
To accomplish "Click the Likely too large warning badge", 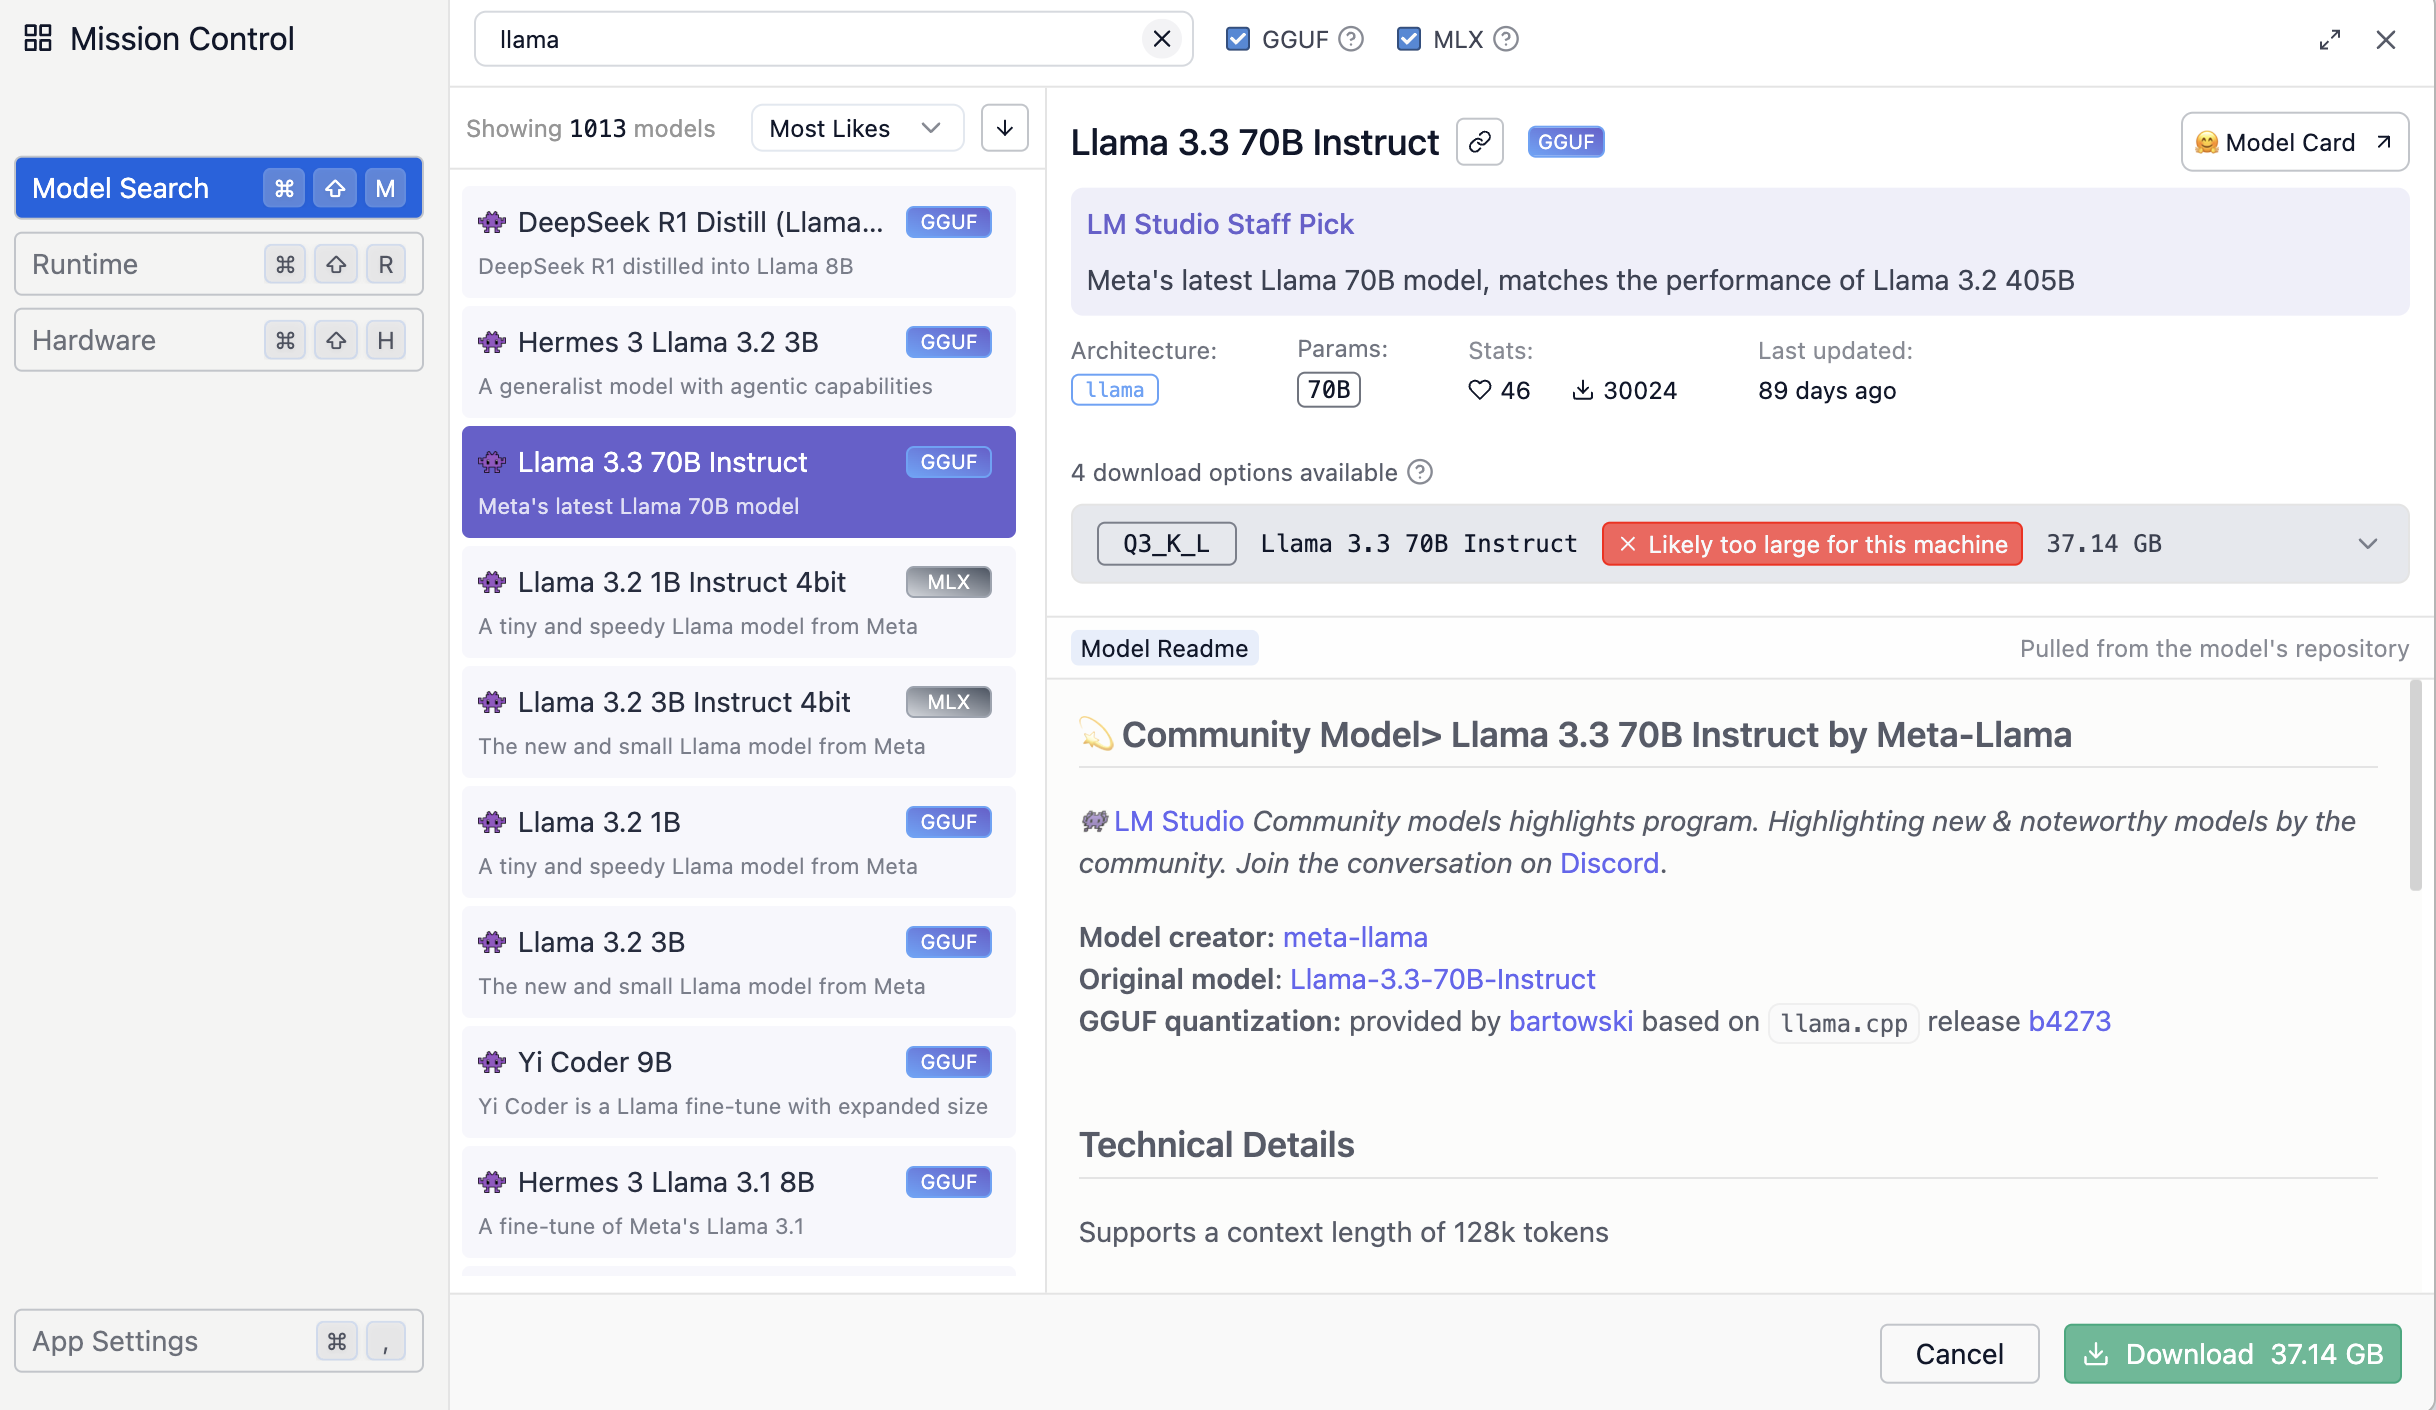I will [x=1812, y=544].
